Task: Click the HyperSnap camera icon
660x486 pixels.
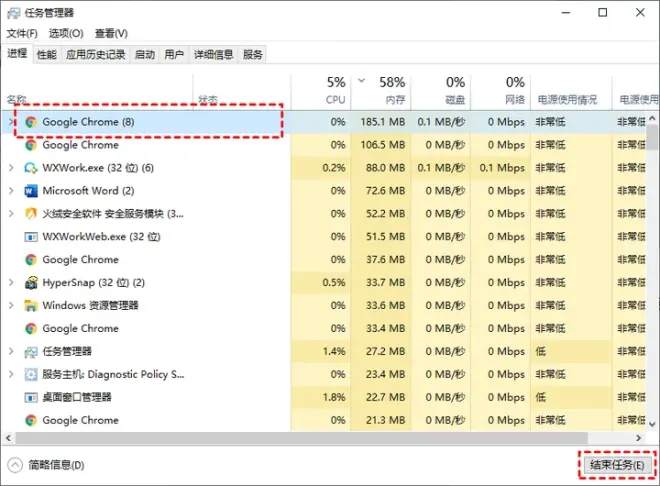Action: (x=31, y=283)
